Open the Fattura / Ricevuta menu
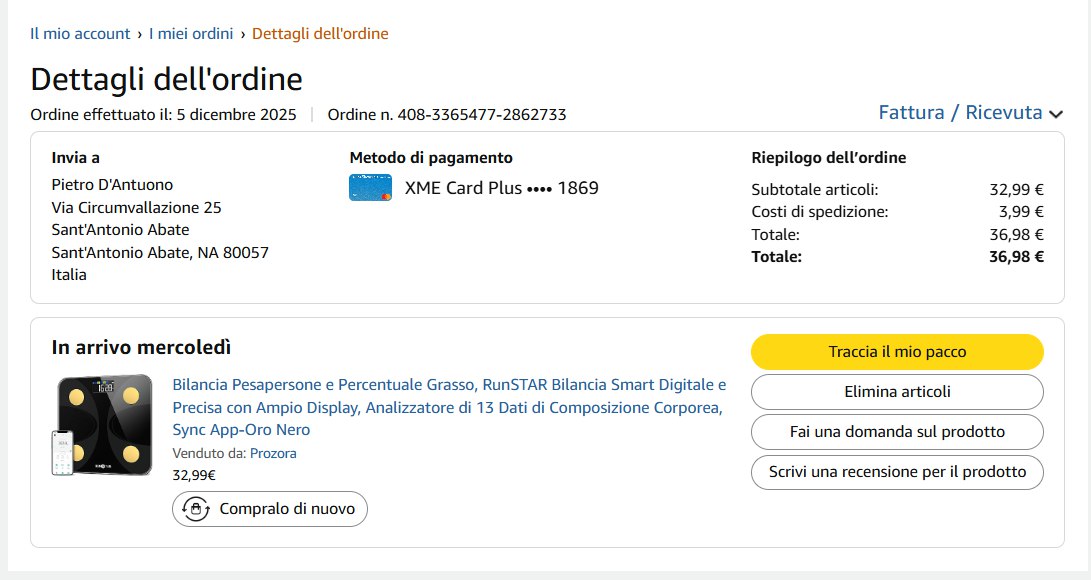The image size is (1091, 580). [960, 113]
